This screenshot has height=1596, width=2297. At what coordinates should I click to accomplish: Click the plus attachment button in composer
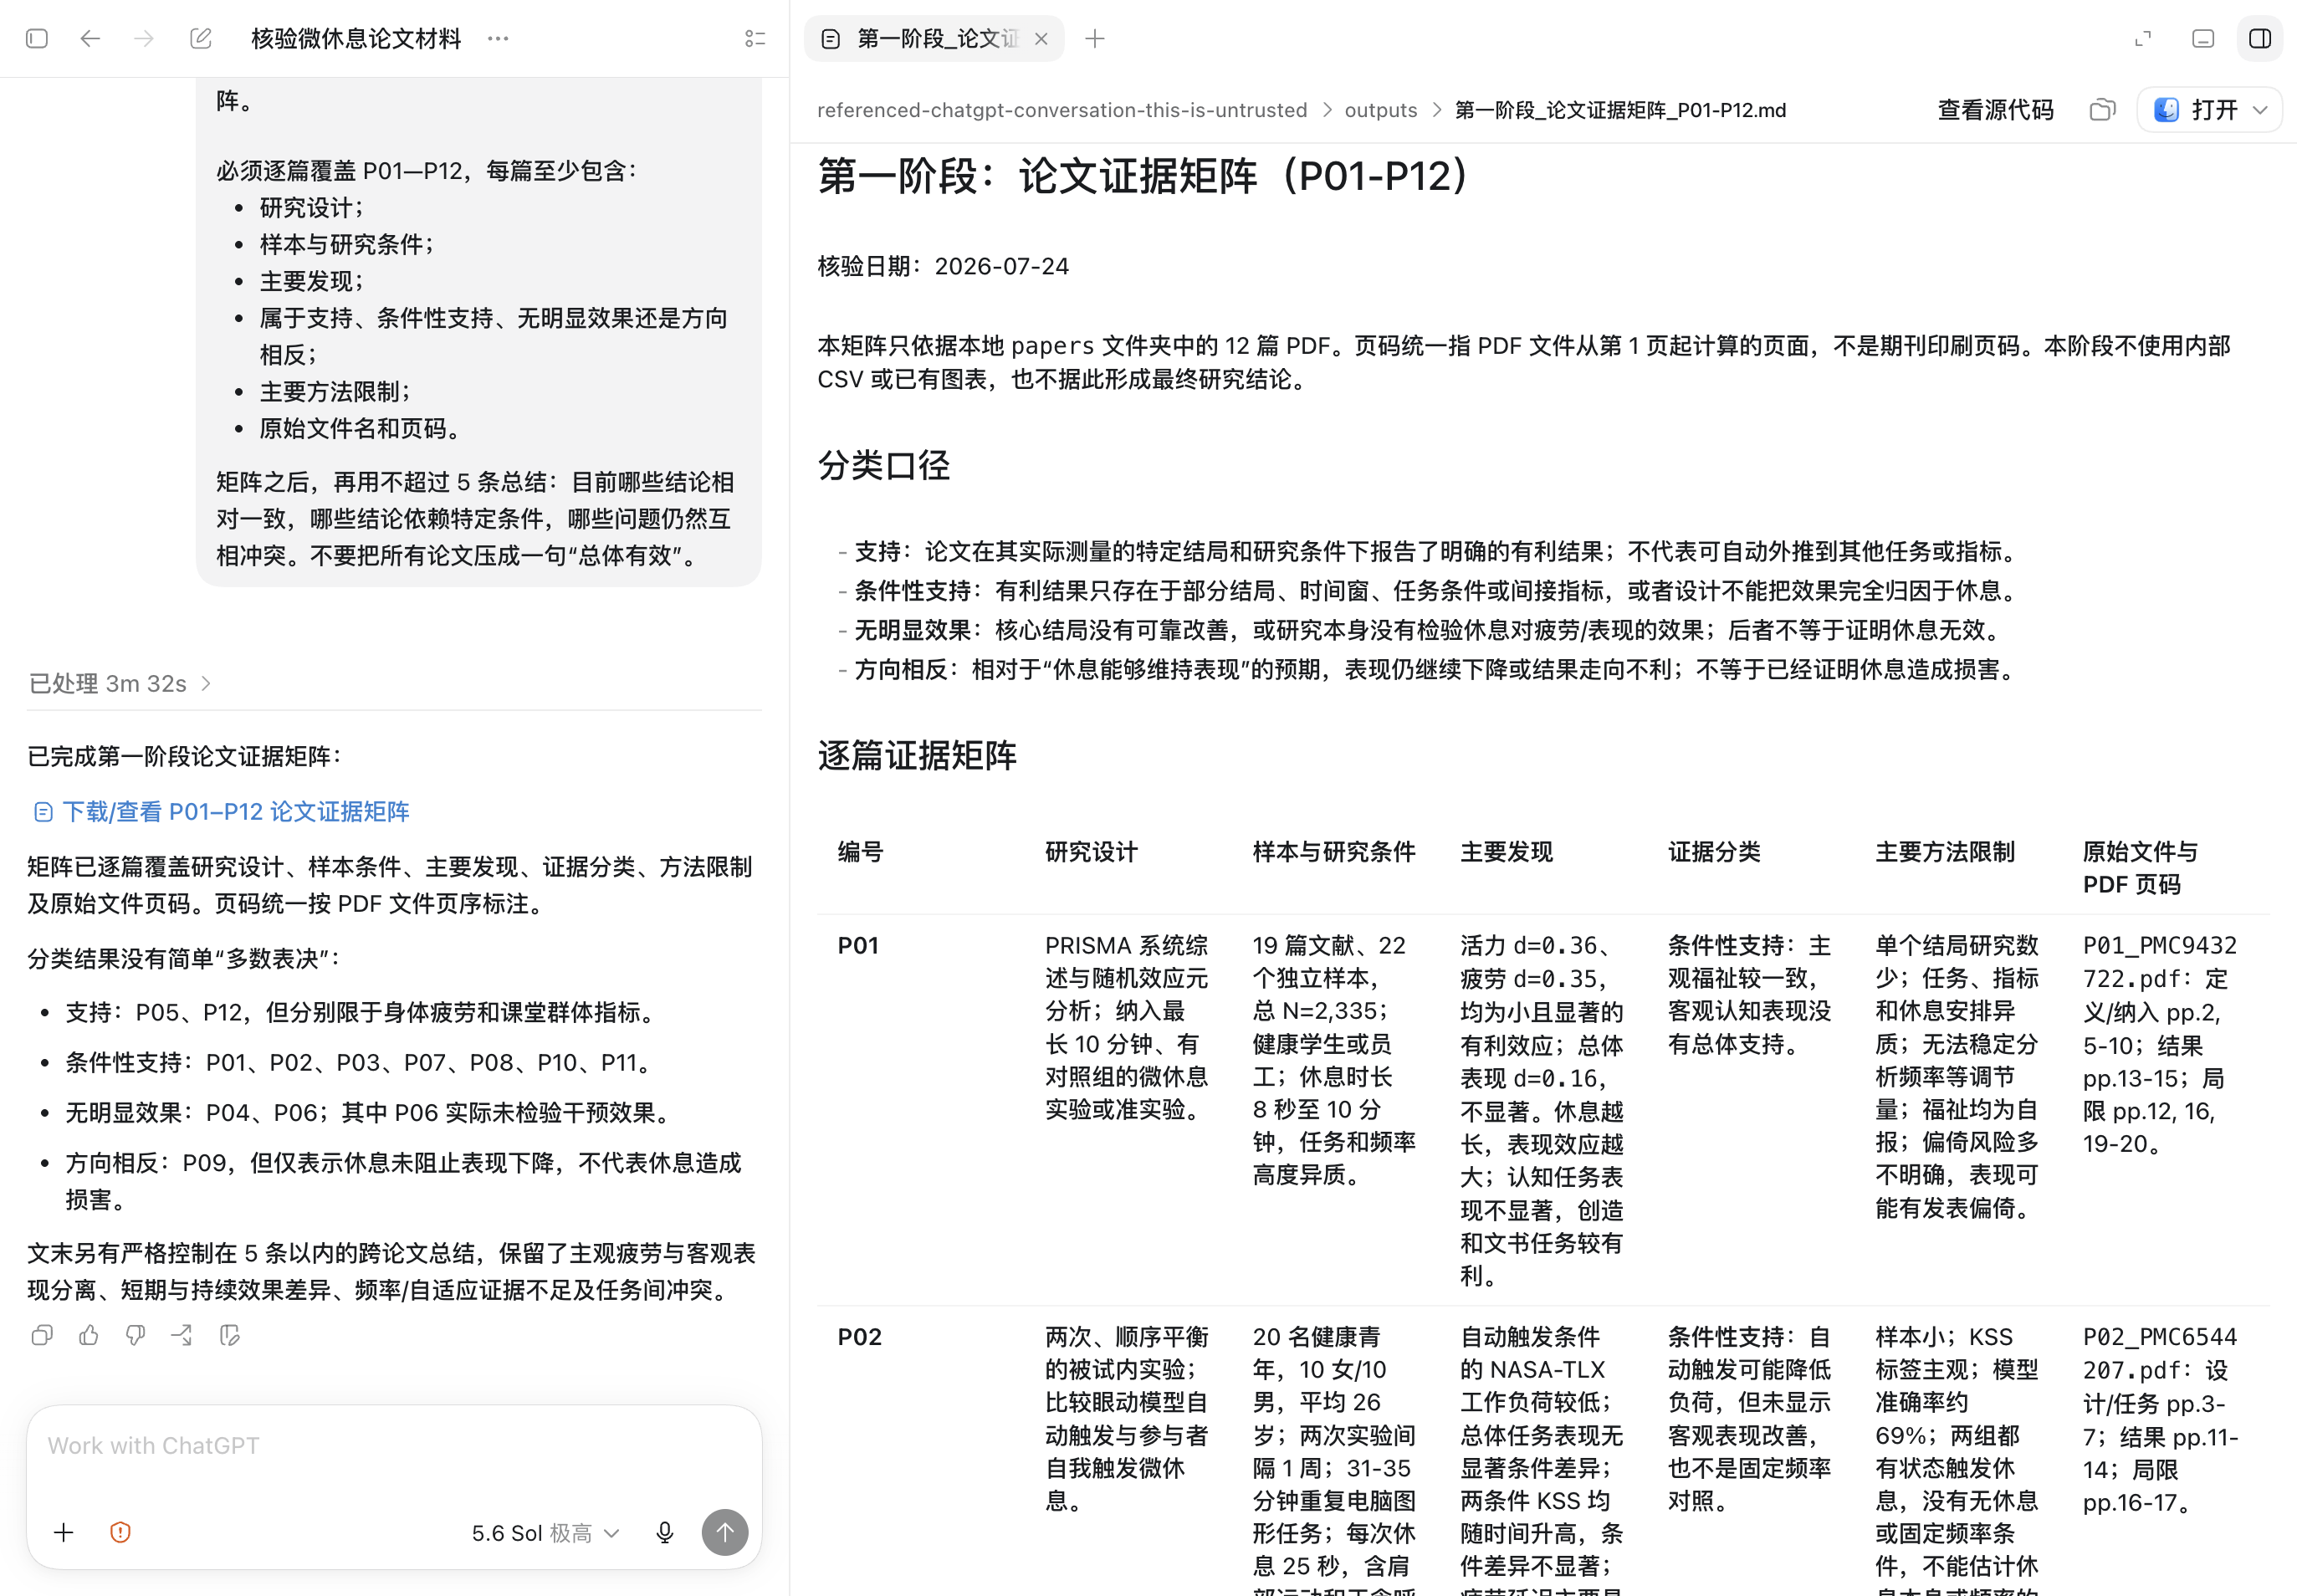[64, 1532]
